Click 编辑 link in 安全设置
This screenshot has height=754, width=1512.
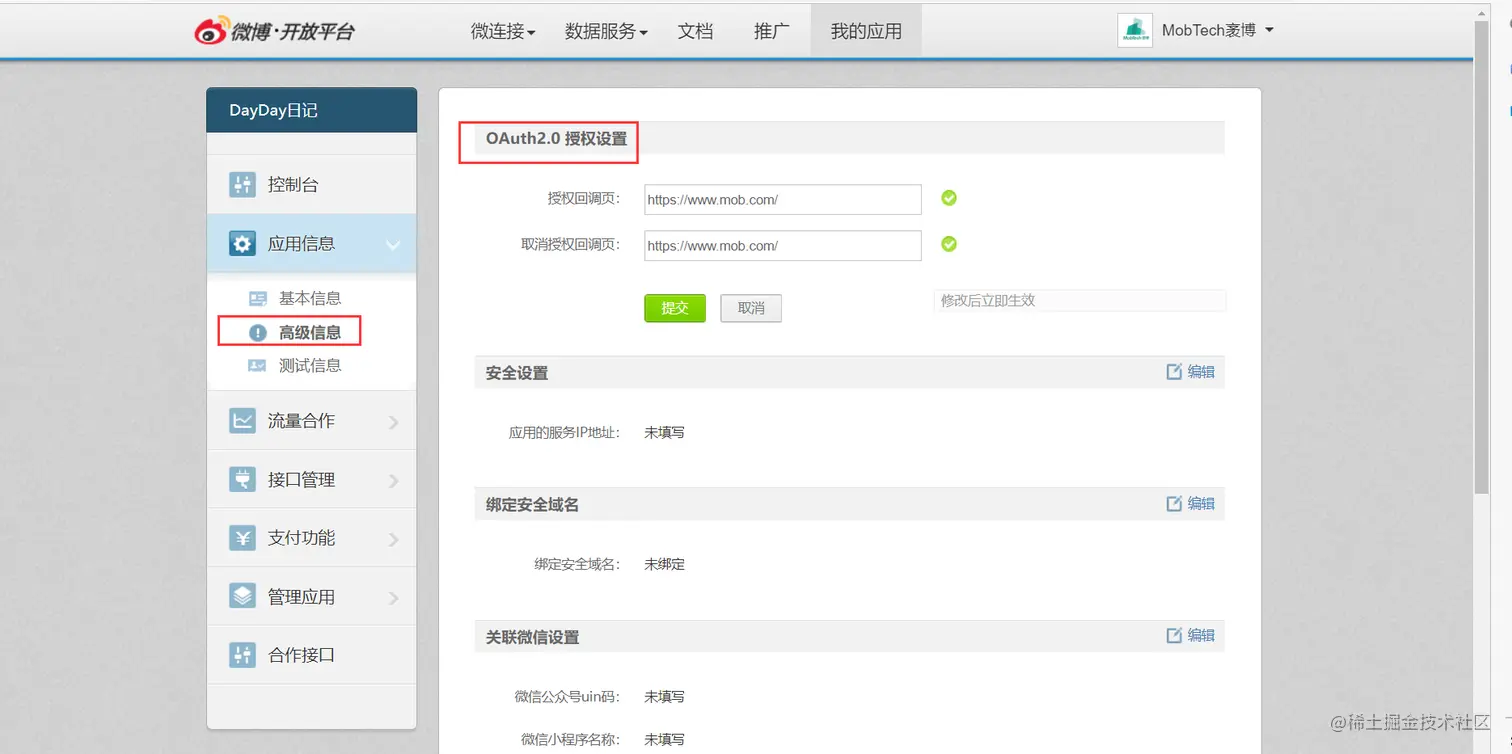(1201, 372)
